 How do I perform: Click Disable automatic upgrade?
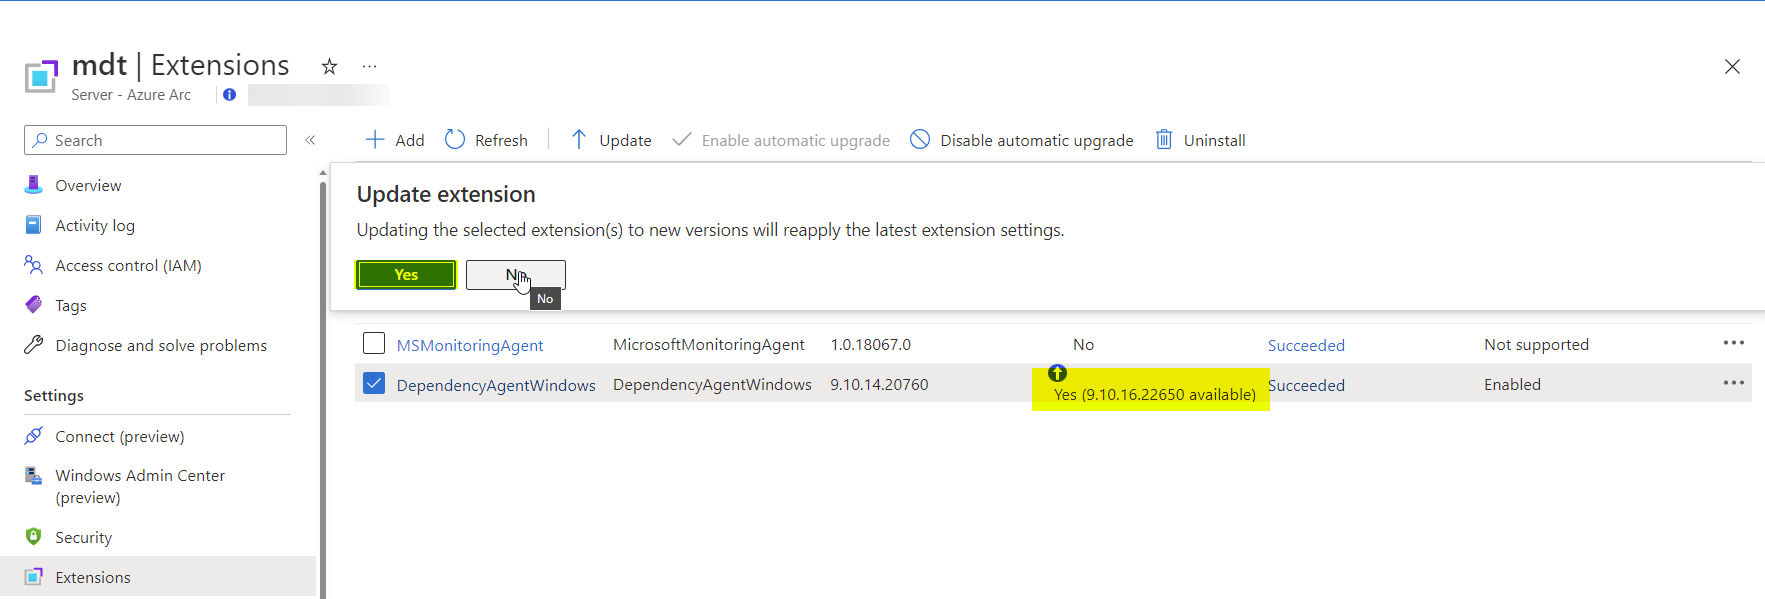(1022, 140)
